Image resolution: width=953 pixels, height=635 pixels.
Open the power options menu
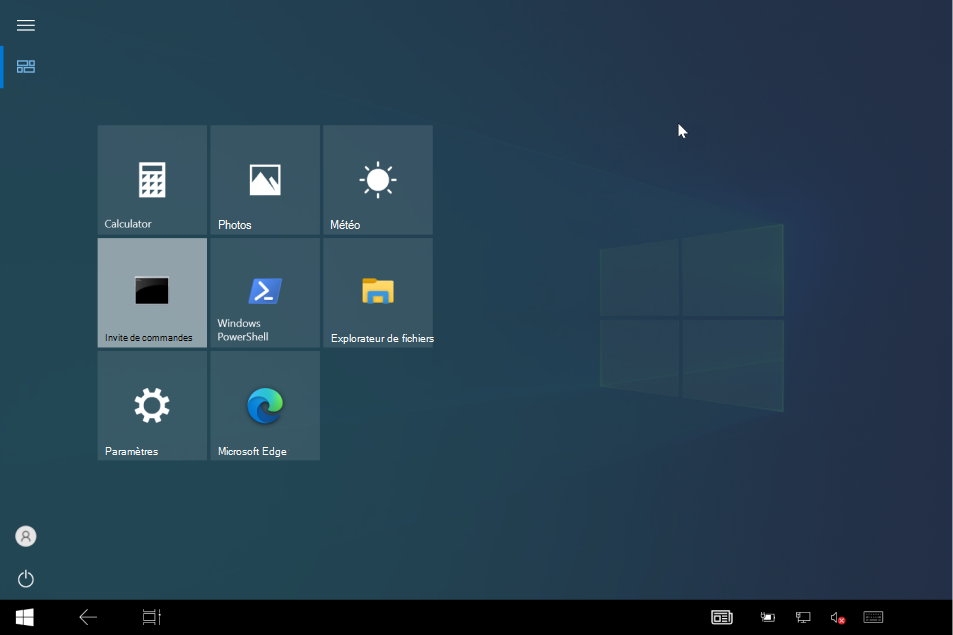(25, 579)
